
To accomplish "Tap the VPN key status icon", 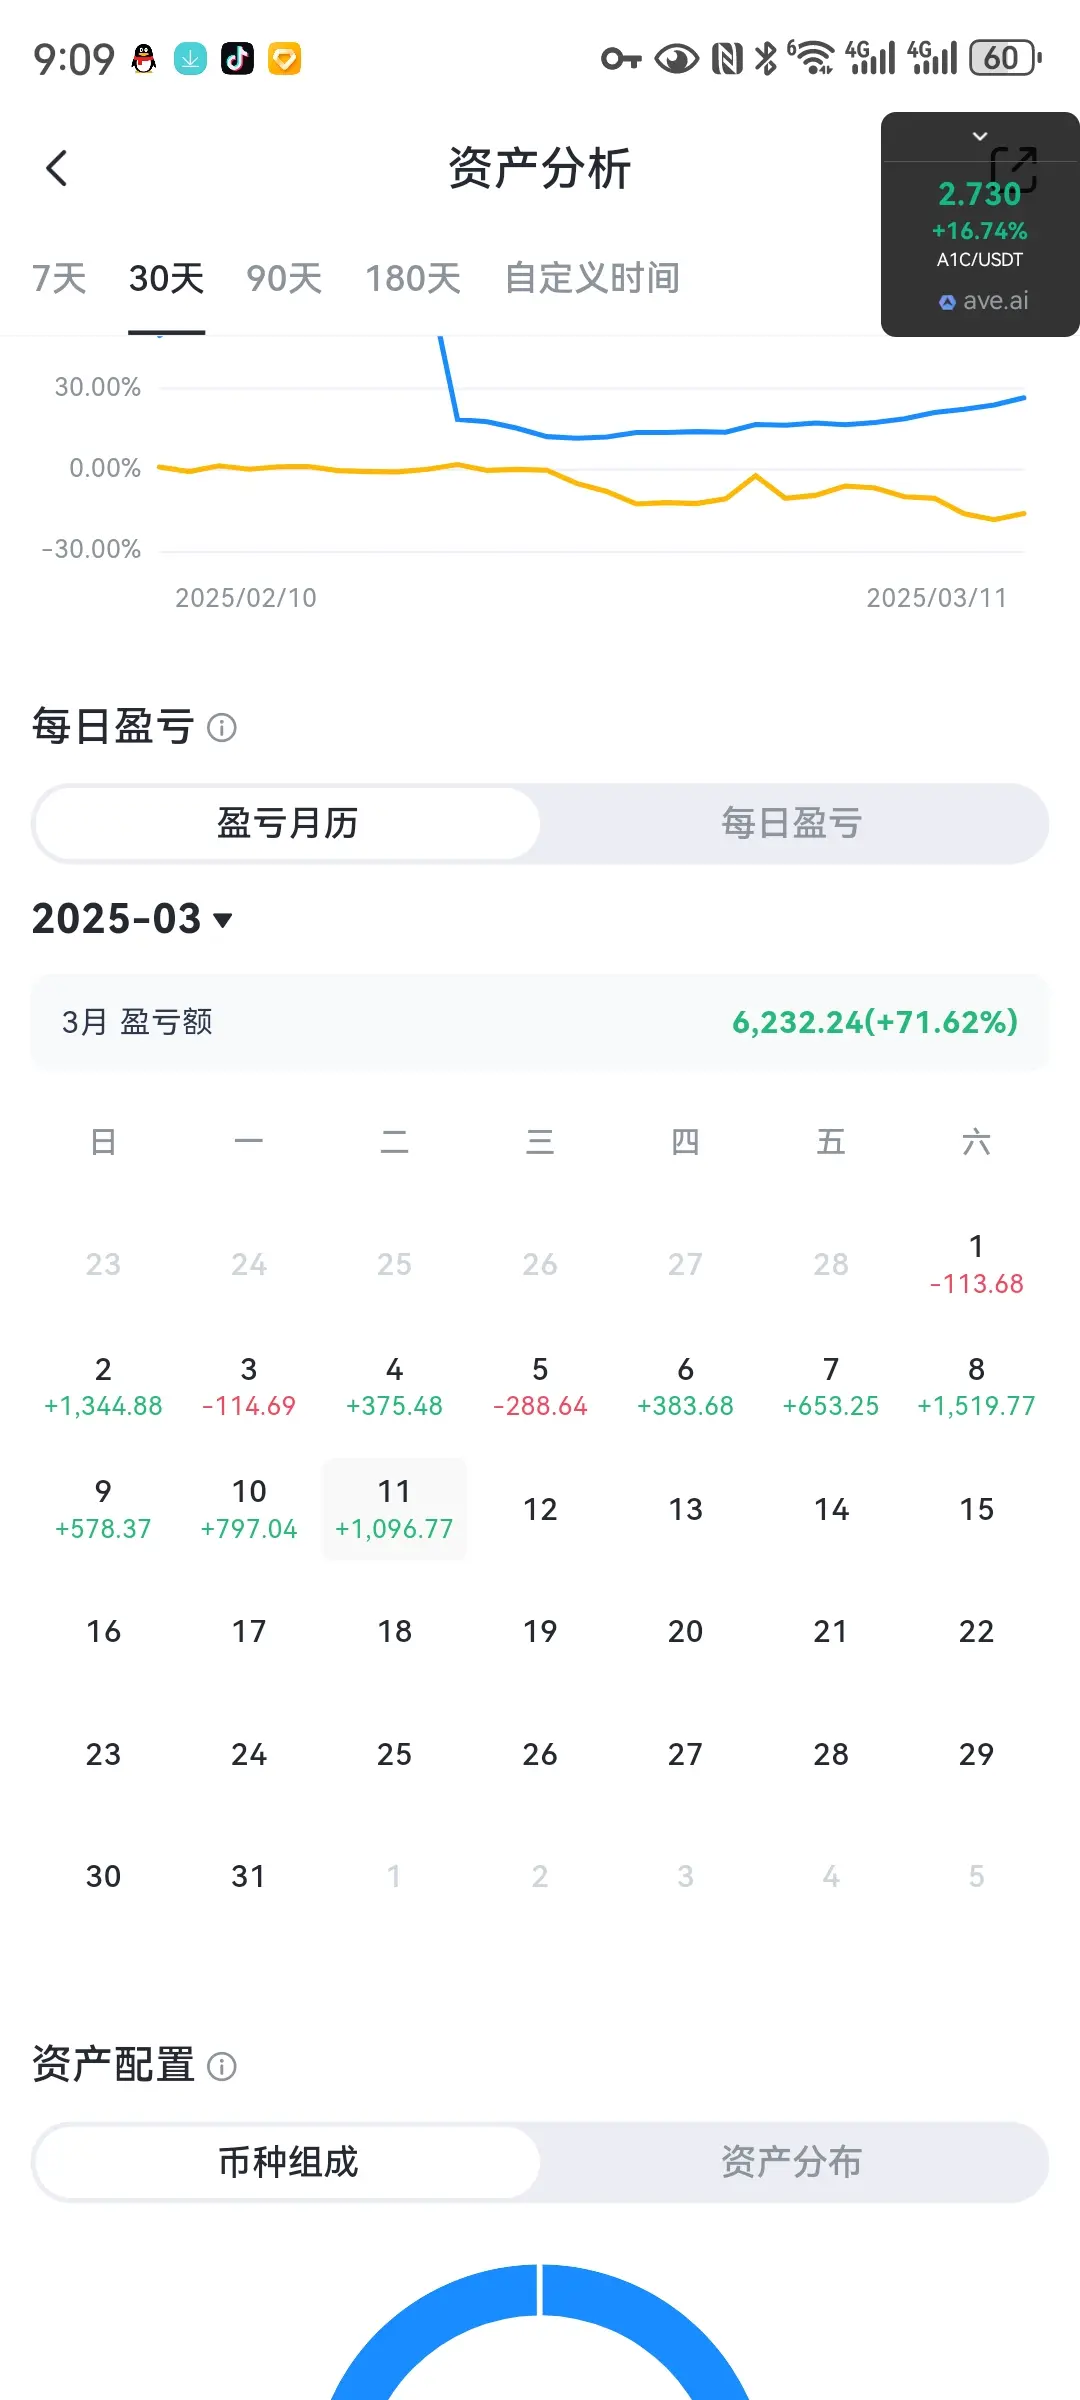I will point(621,59).
